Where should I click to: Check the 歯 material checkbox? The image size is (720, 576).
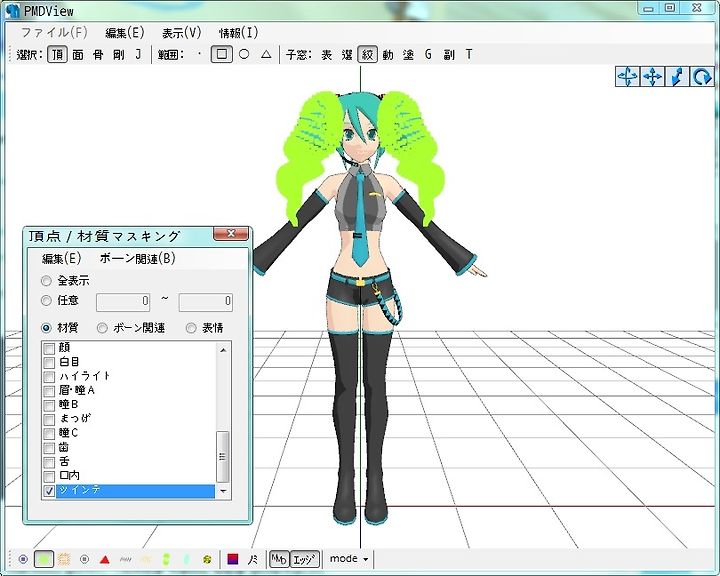point(49,448)
